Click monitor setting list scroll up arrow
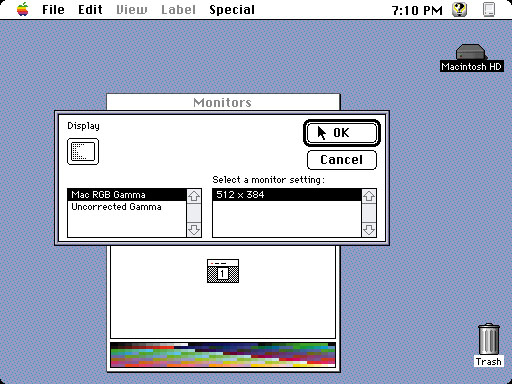 coord(369,196)
